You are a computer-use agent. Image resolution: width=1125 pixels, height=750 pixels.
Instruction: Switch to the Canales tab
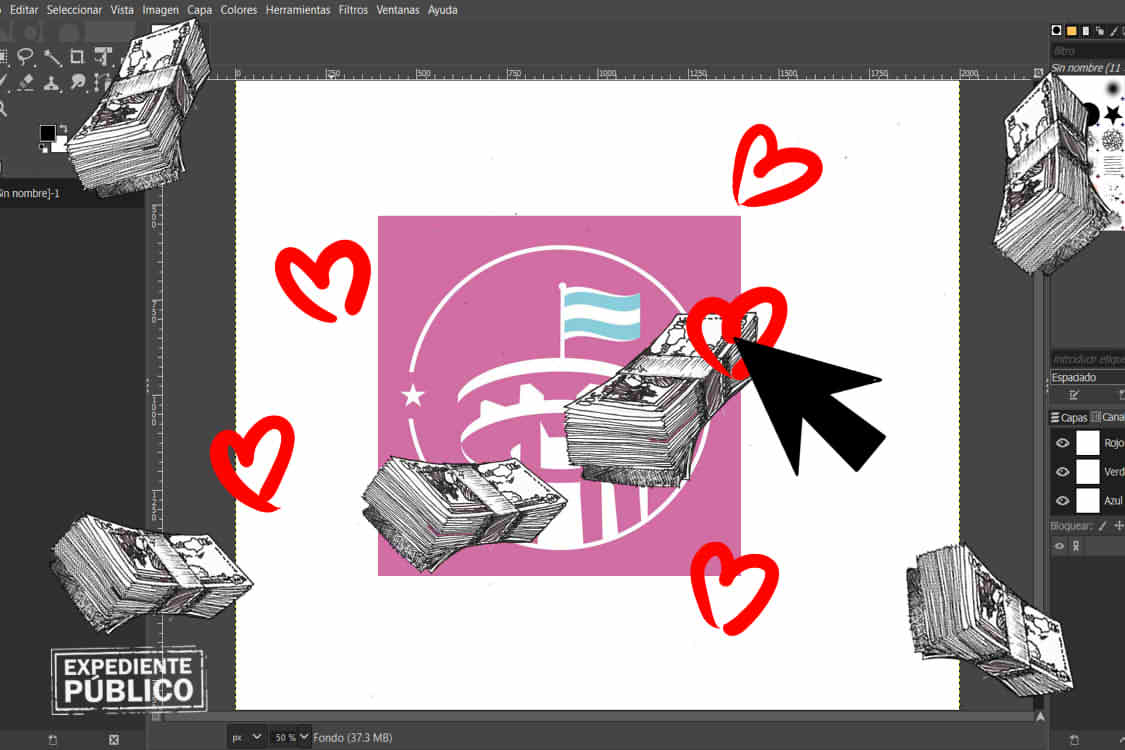pyautogui.click(x=1108, y=417)
